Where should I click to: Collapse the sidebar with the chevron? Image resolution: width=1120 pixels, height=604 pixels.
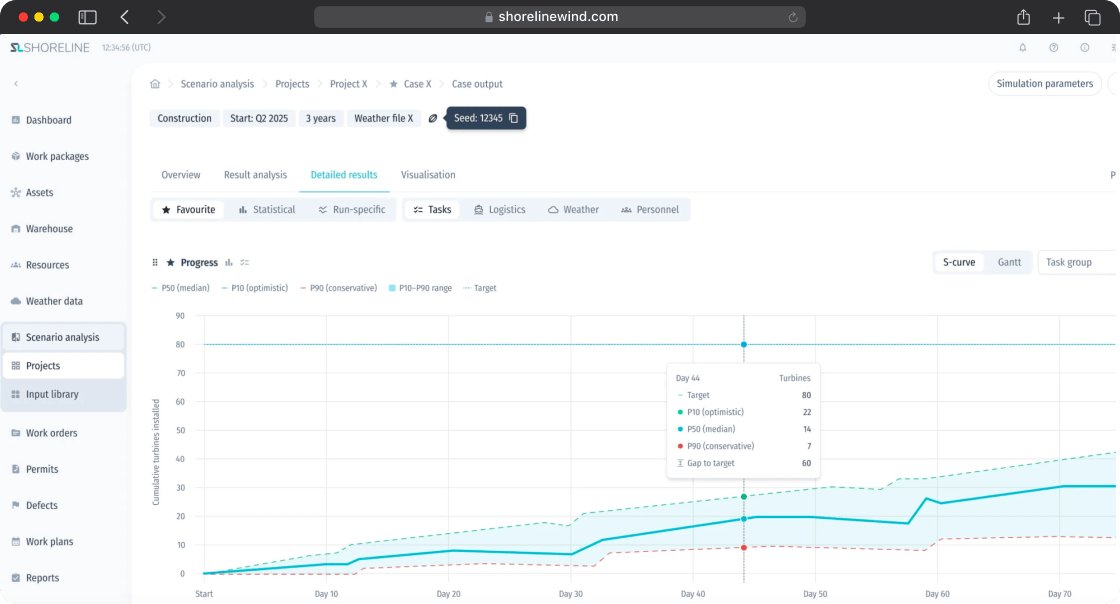coord(16,84)
